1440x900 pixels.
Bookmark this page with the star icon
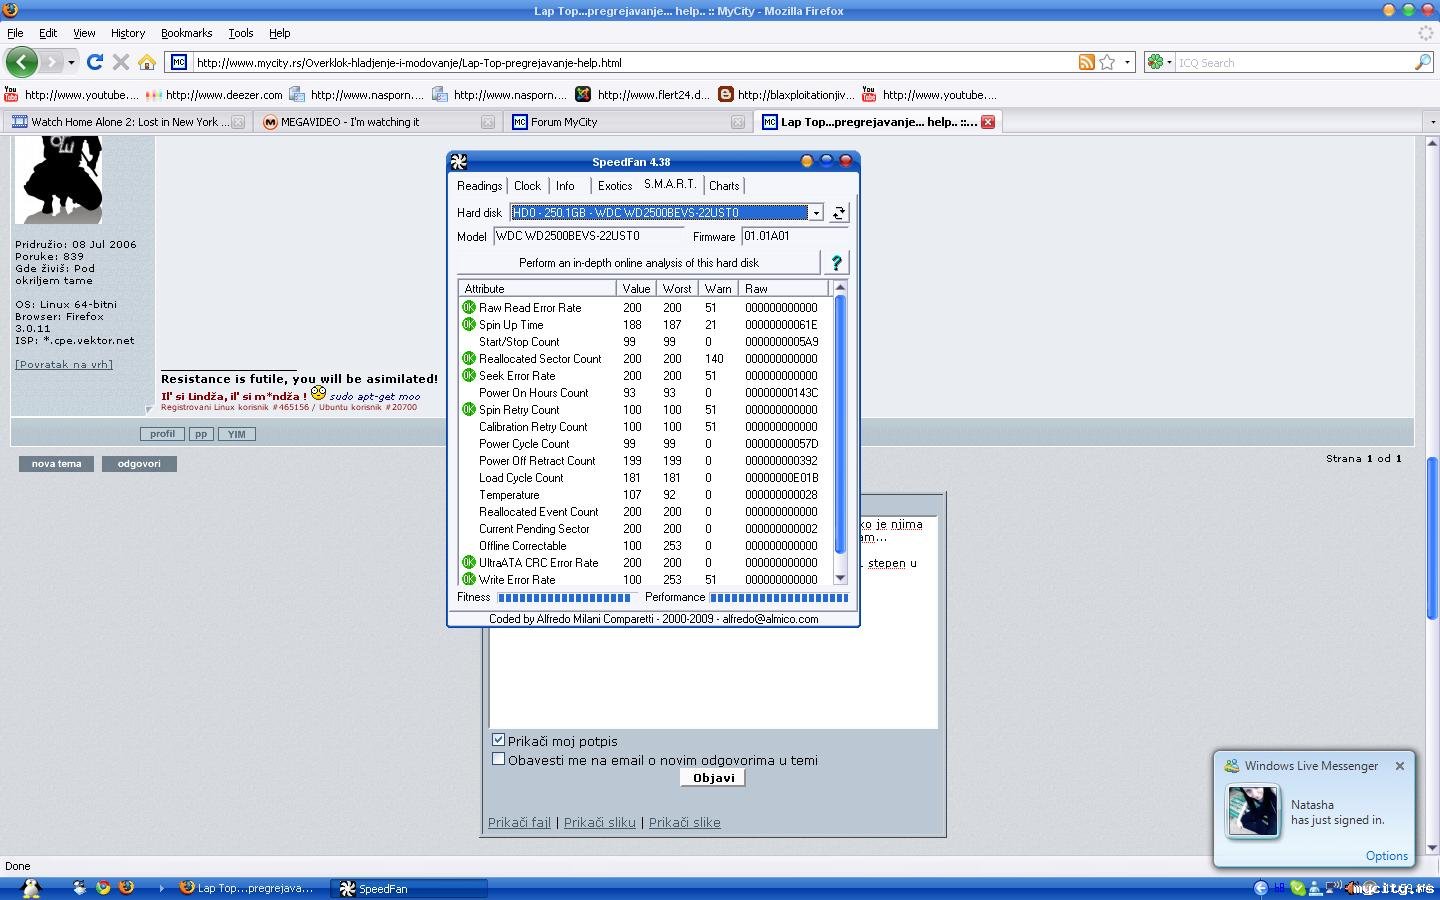tap(1107, 62)
